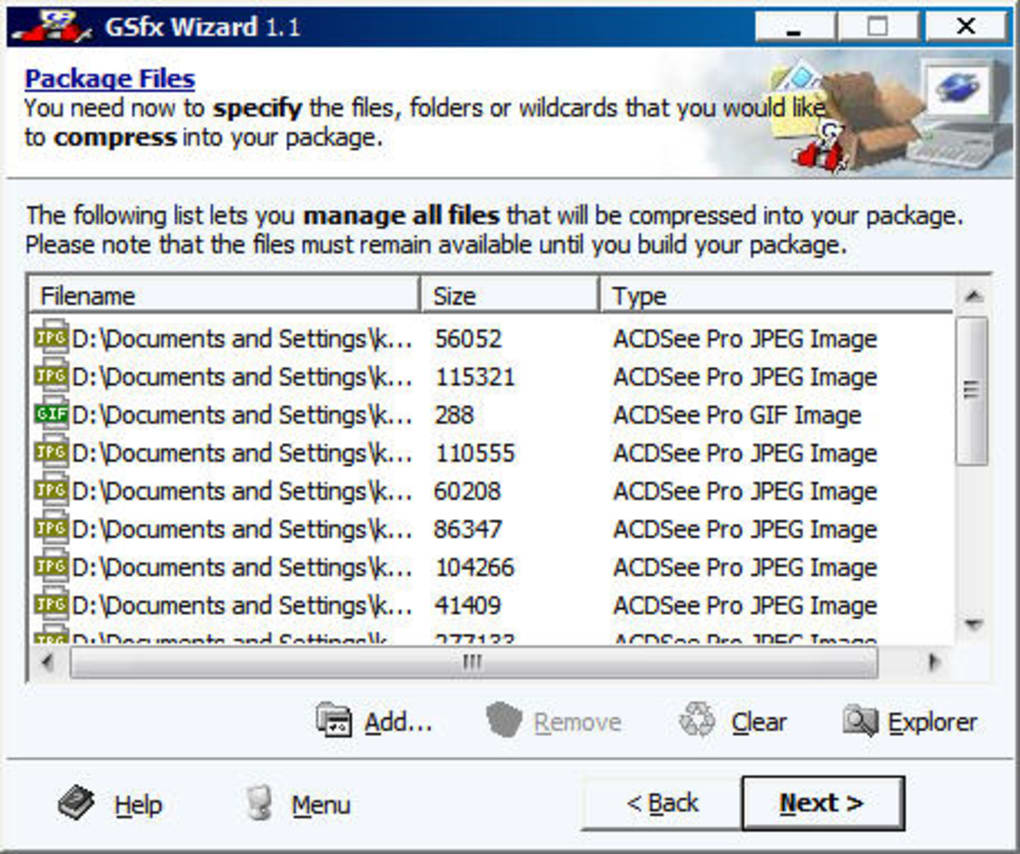Viewport: 1020px width, 854px height.
Task: Click the size value 115321
Action: (x=475, y=377)
